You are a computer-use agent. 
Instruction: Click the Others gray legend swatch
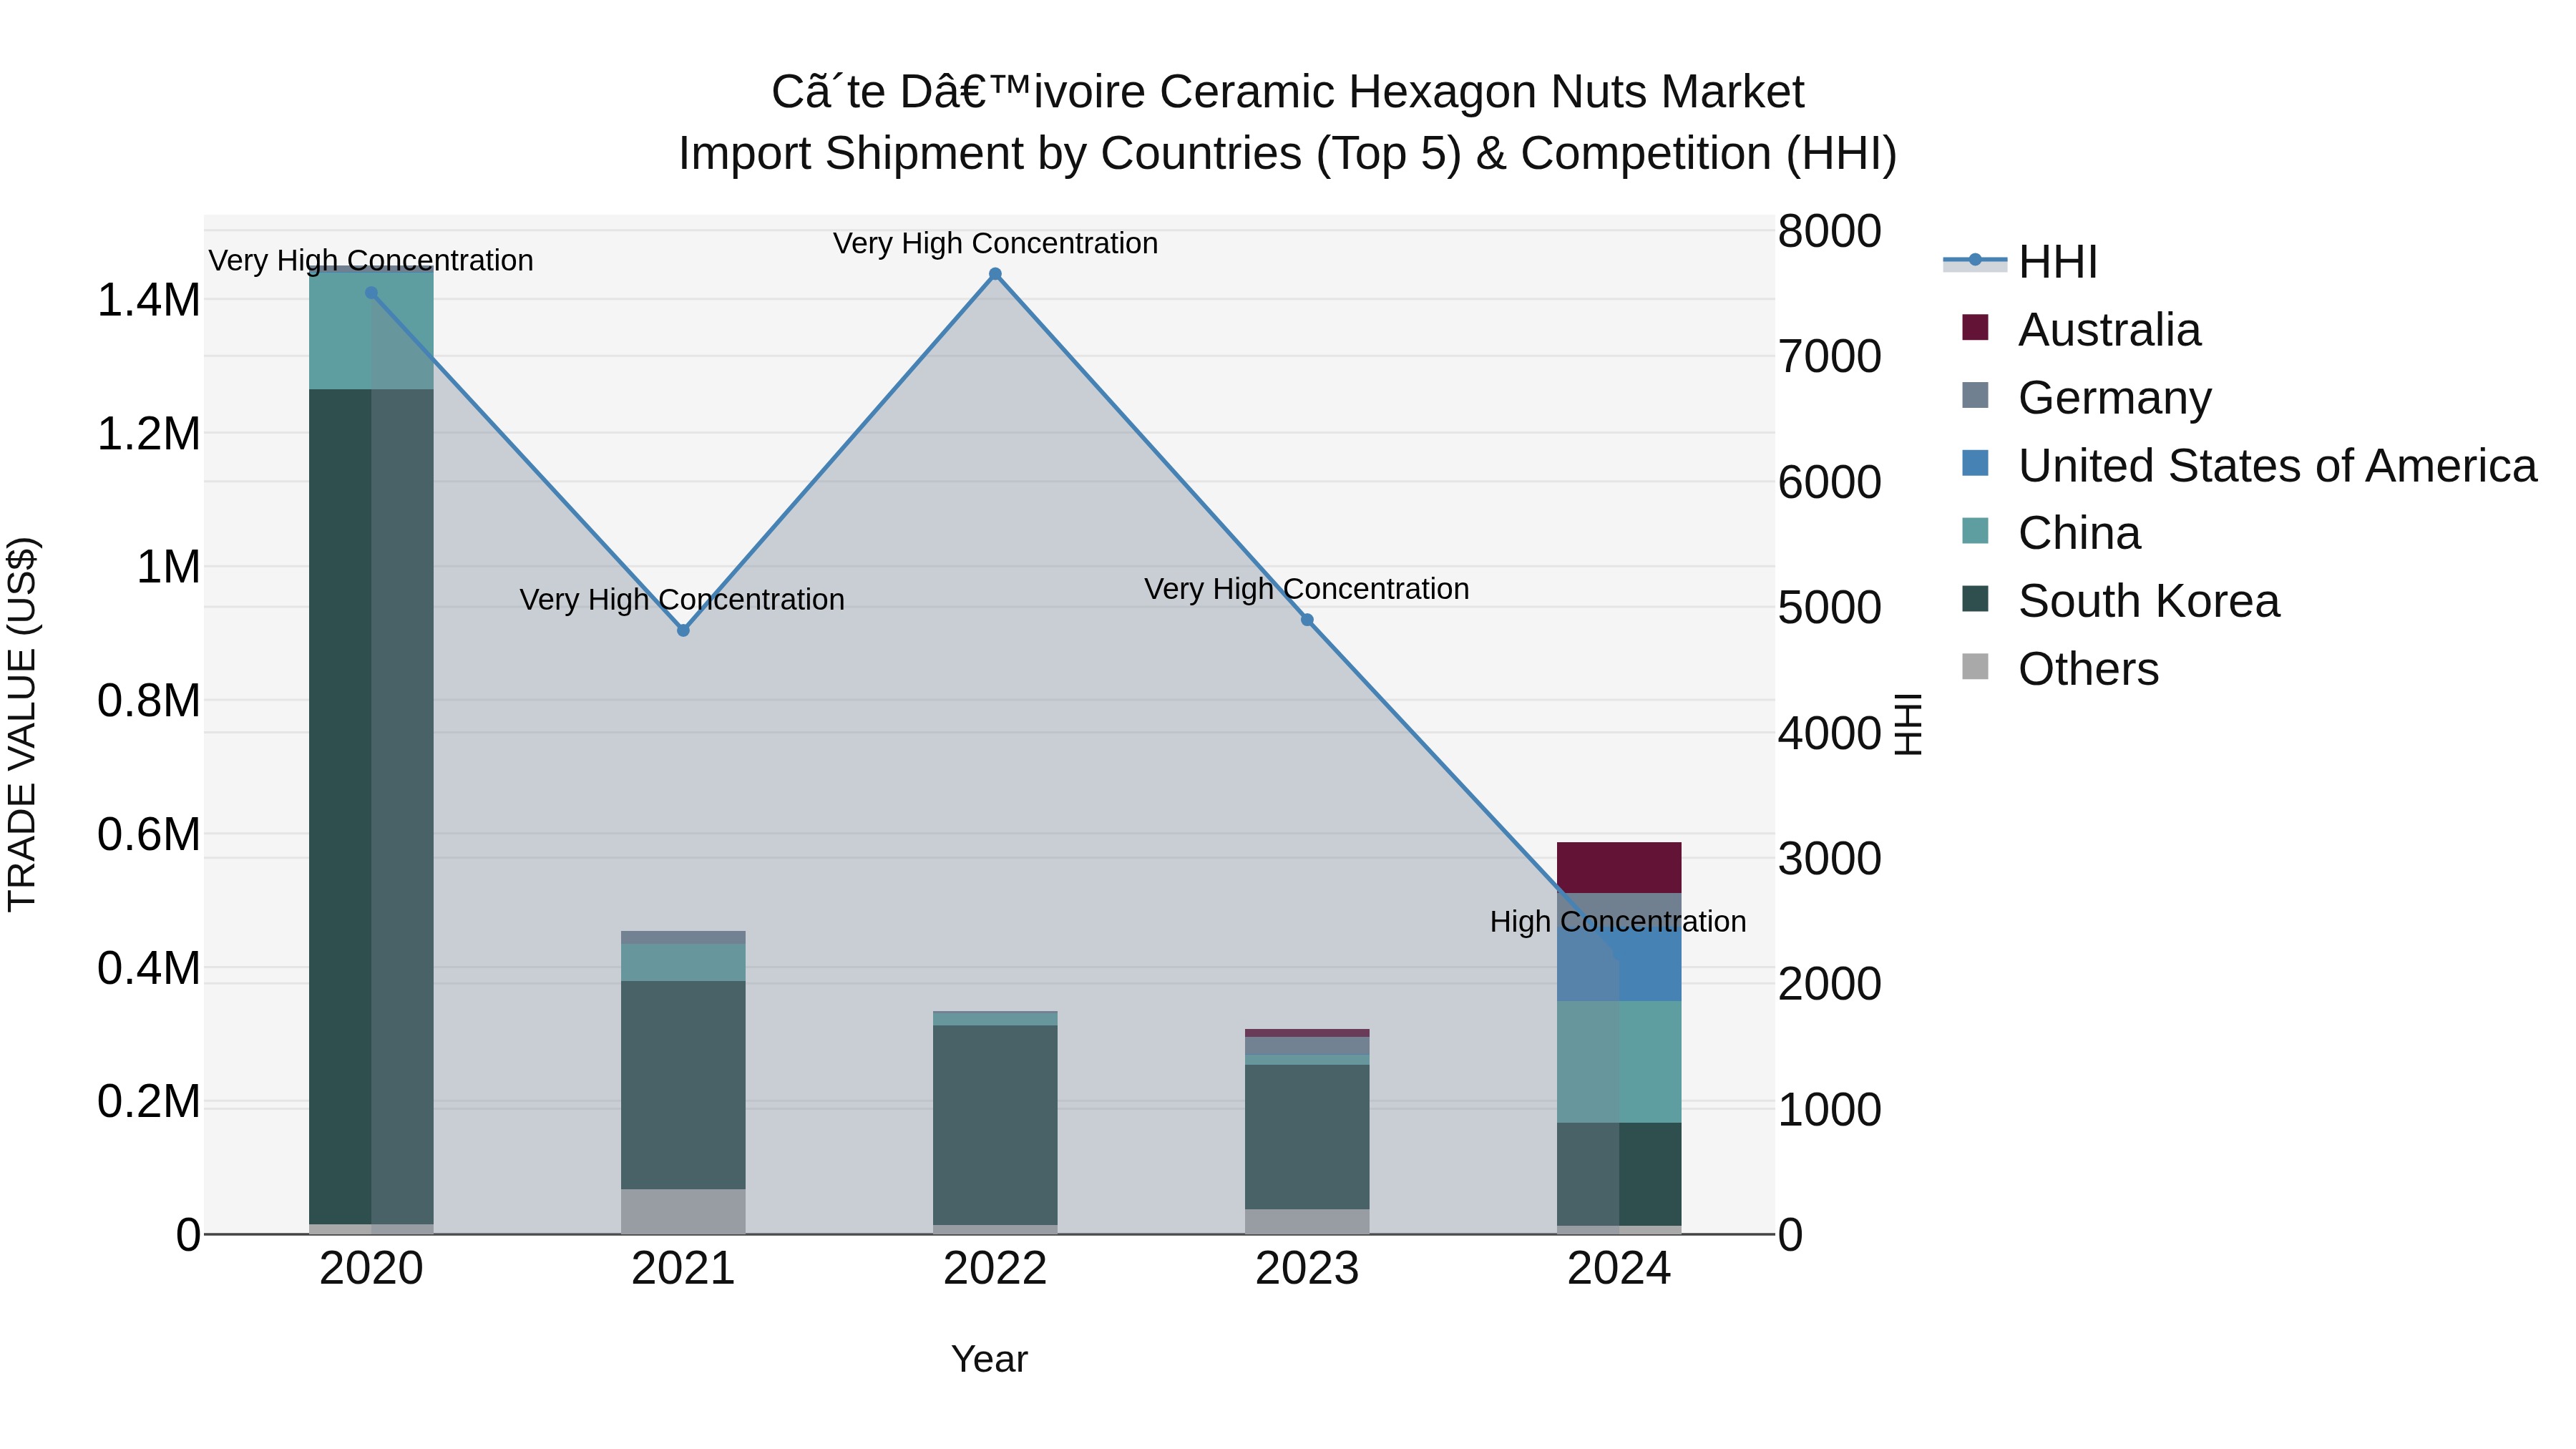1975,666
